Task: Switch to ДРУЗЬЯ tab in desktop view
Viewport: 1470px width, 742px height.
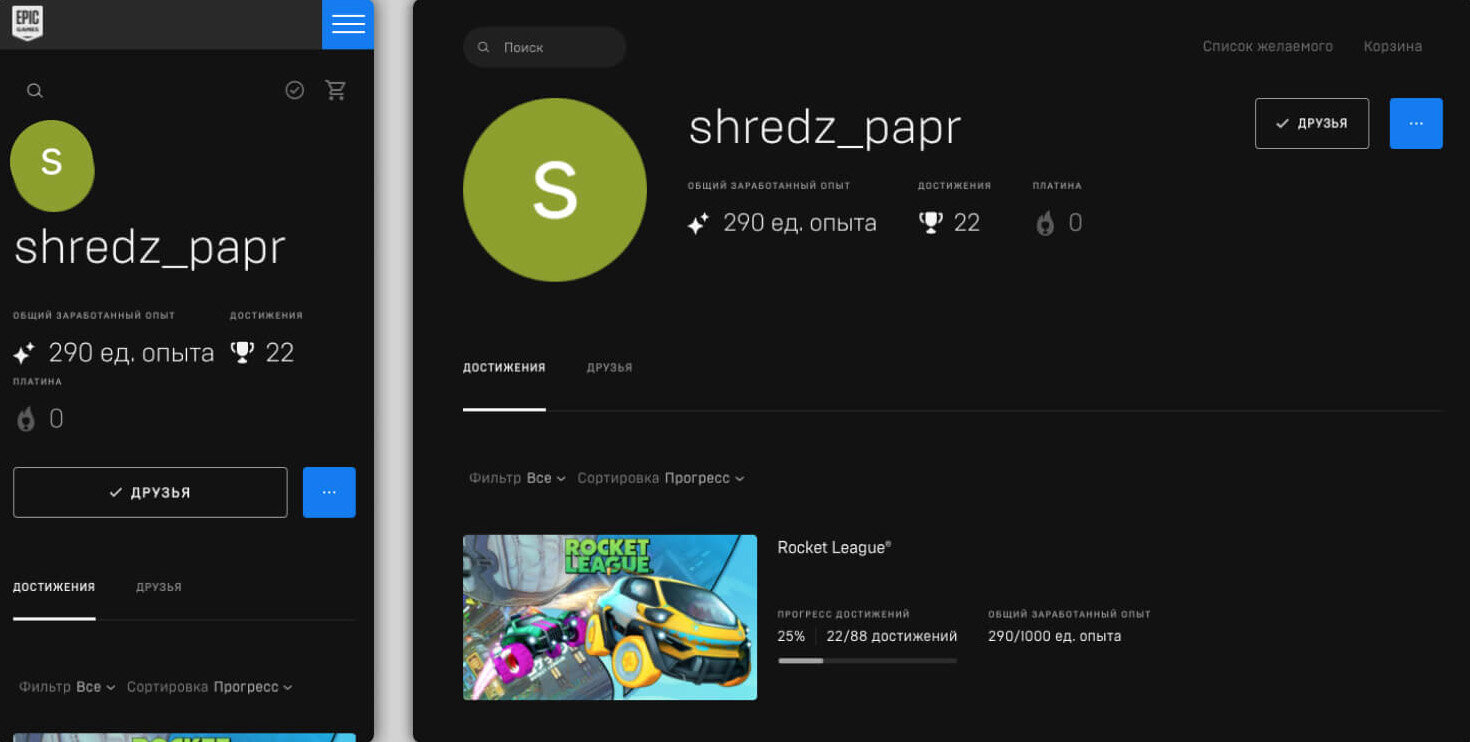Action: 609,368
